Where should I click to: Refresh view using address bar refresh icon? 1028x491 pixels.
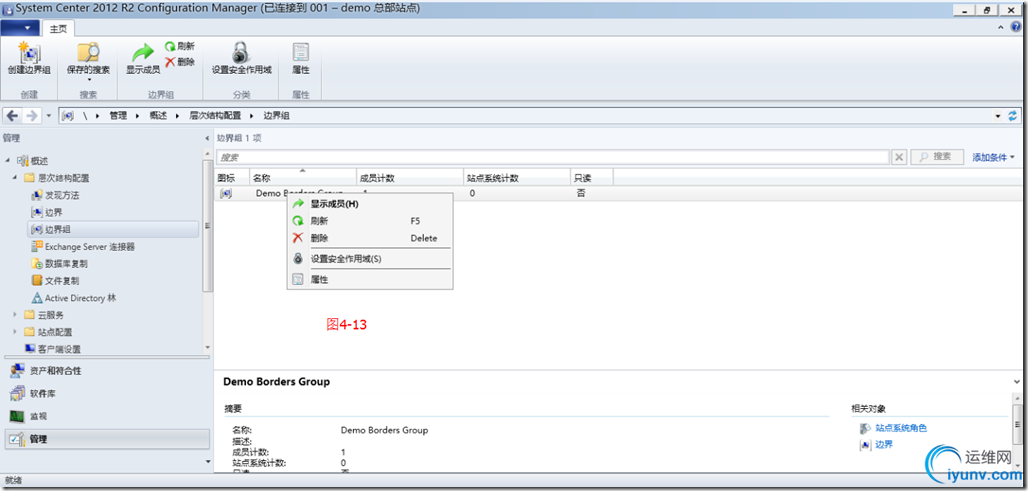[x=1014, y=115]
